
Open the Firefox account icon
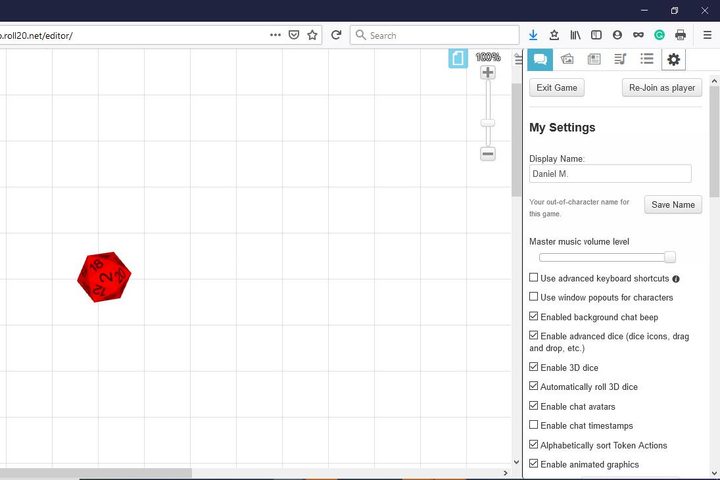click(x=618, y=35)
